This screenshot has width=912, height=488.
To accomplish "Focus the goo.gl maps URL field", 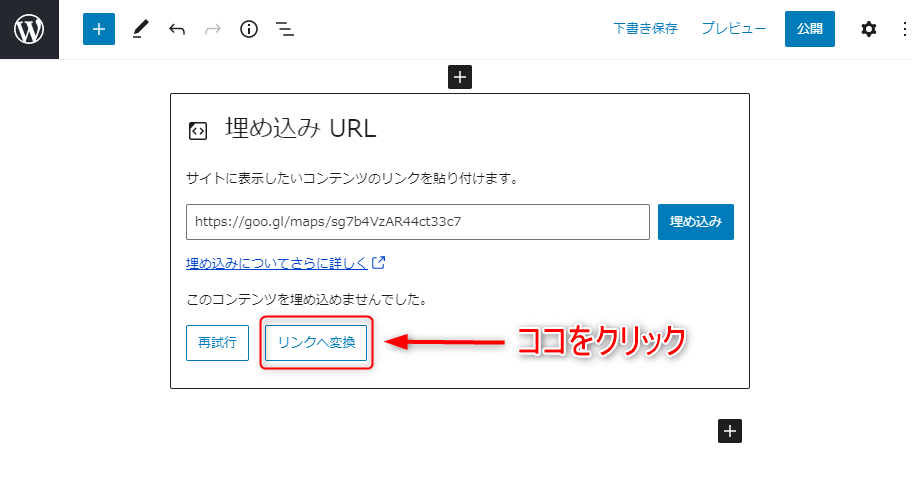I will (x=418, y=222).
